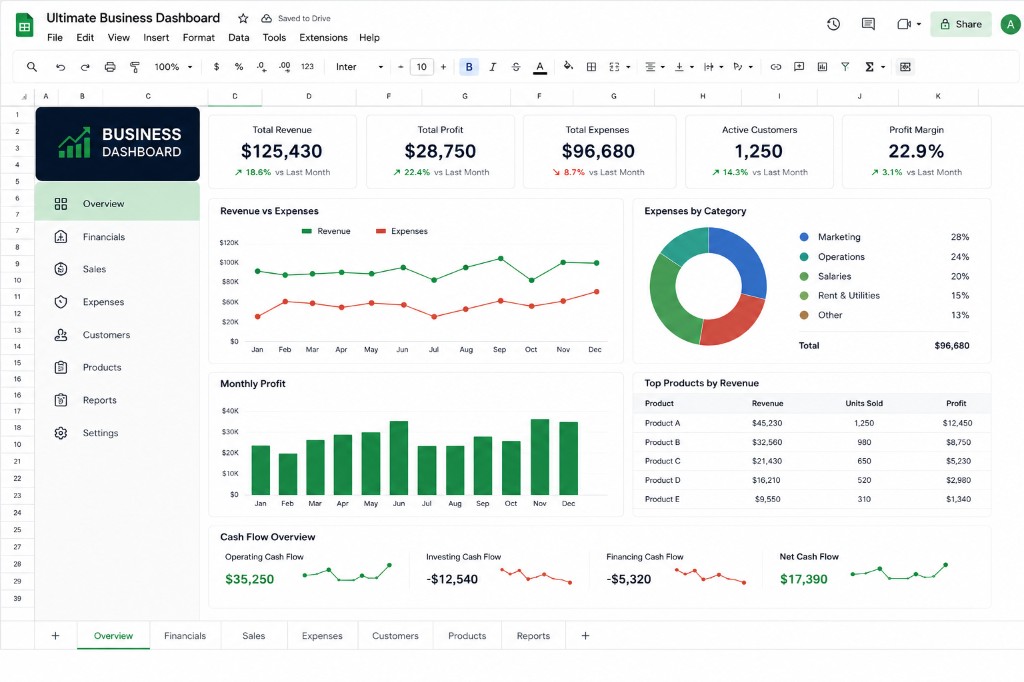Select column K header

point(938,96)
